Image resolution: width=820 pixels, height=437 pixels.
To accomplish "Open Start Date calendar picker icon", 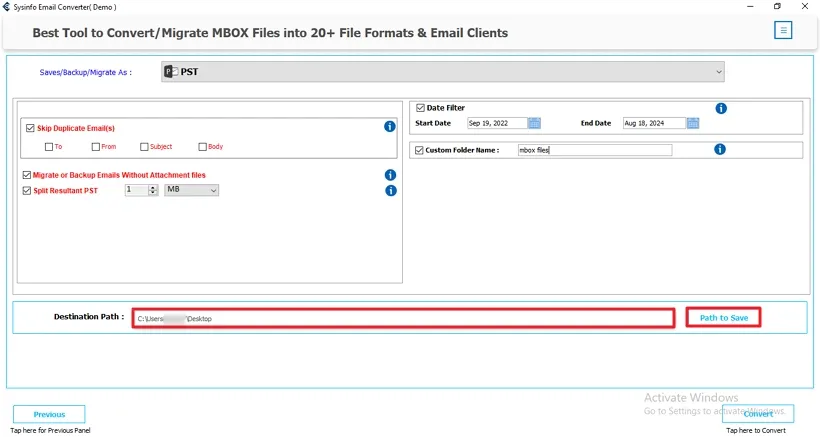I will [534, 123].
